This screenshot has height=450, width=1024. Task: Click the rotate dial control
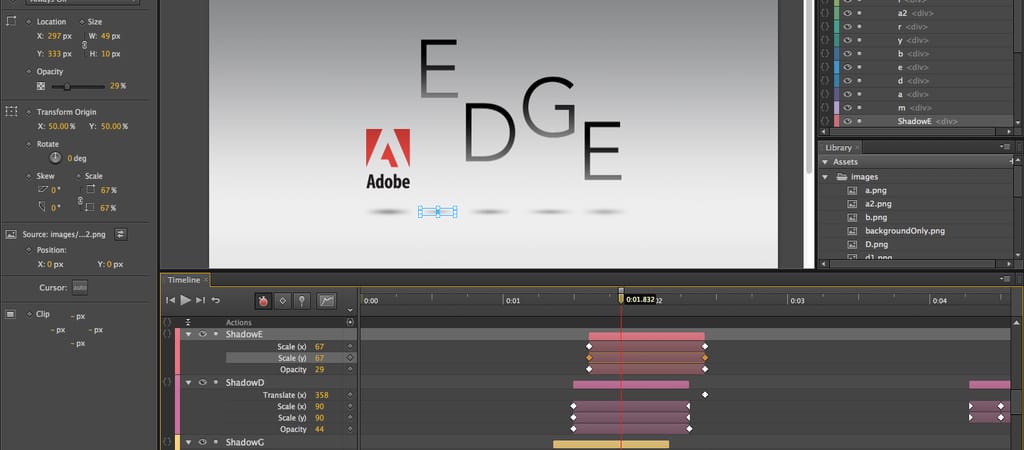coord(56,158)
